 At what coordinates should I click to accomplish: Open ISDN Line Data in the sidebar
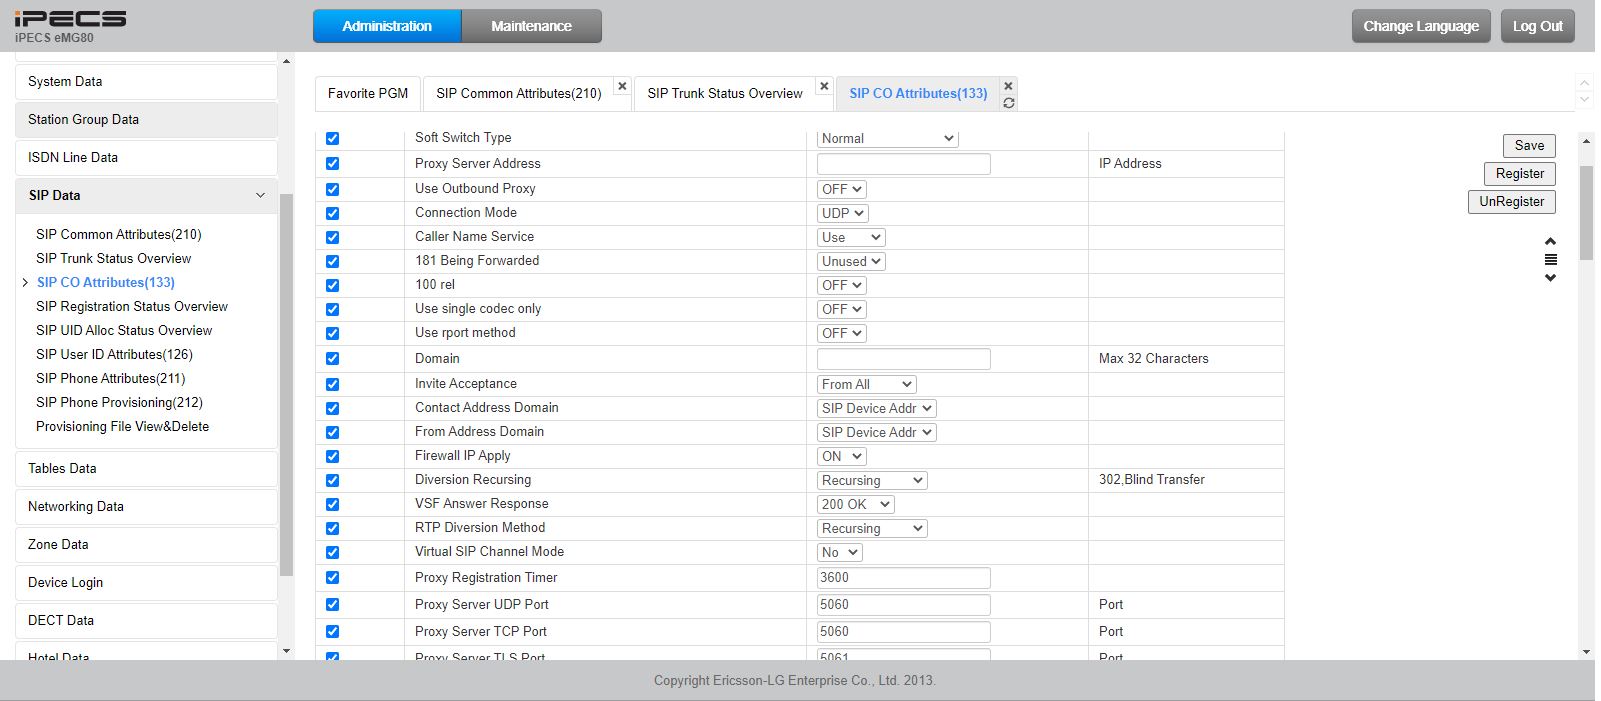146,158
